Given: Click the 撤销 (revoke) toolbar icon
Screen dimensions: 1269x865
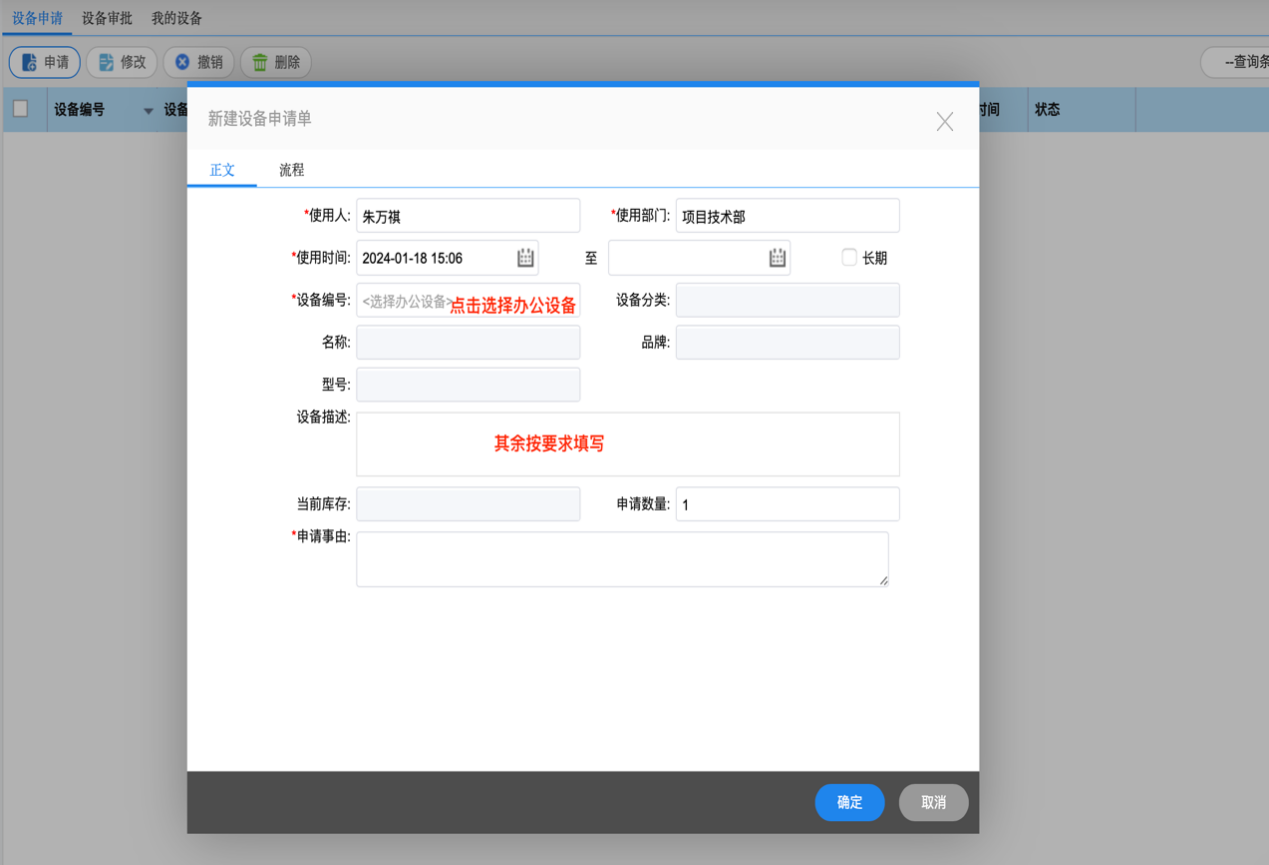Looking at the screenshot, I should click(184, 62).
